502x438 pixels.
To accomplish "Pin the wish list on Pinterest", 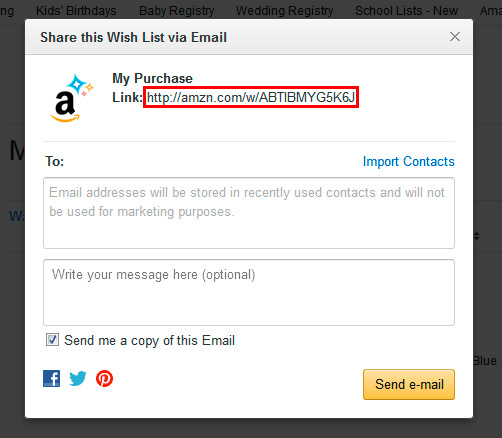I will [x=104, y=378].
